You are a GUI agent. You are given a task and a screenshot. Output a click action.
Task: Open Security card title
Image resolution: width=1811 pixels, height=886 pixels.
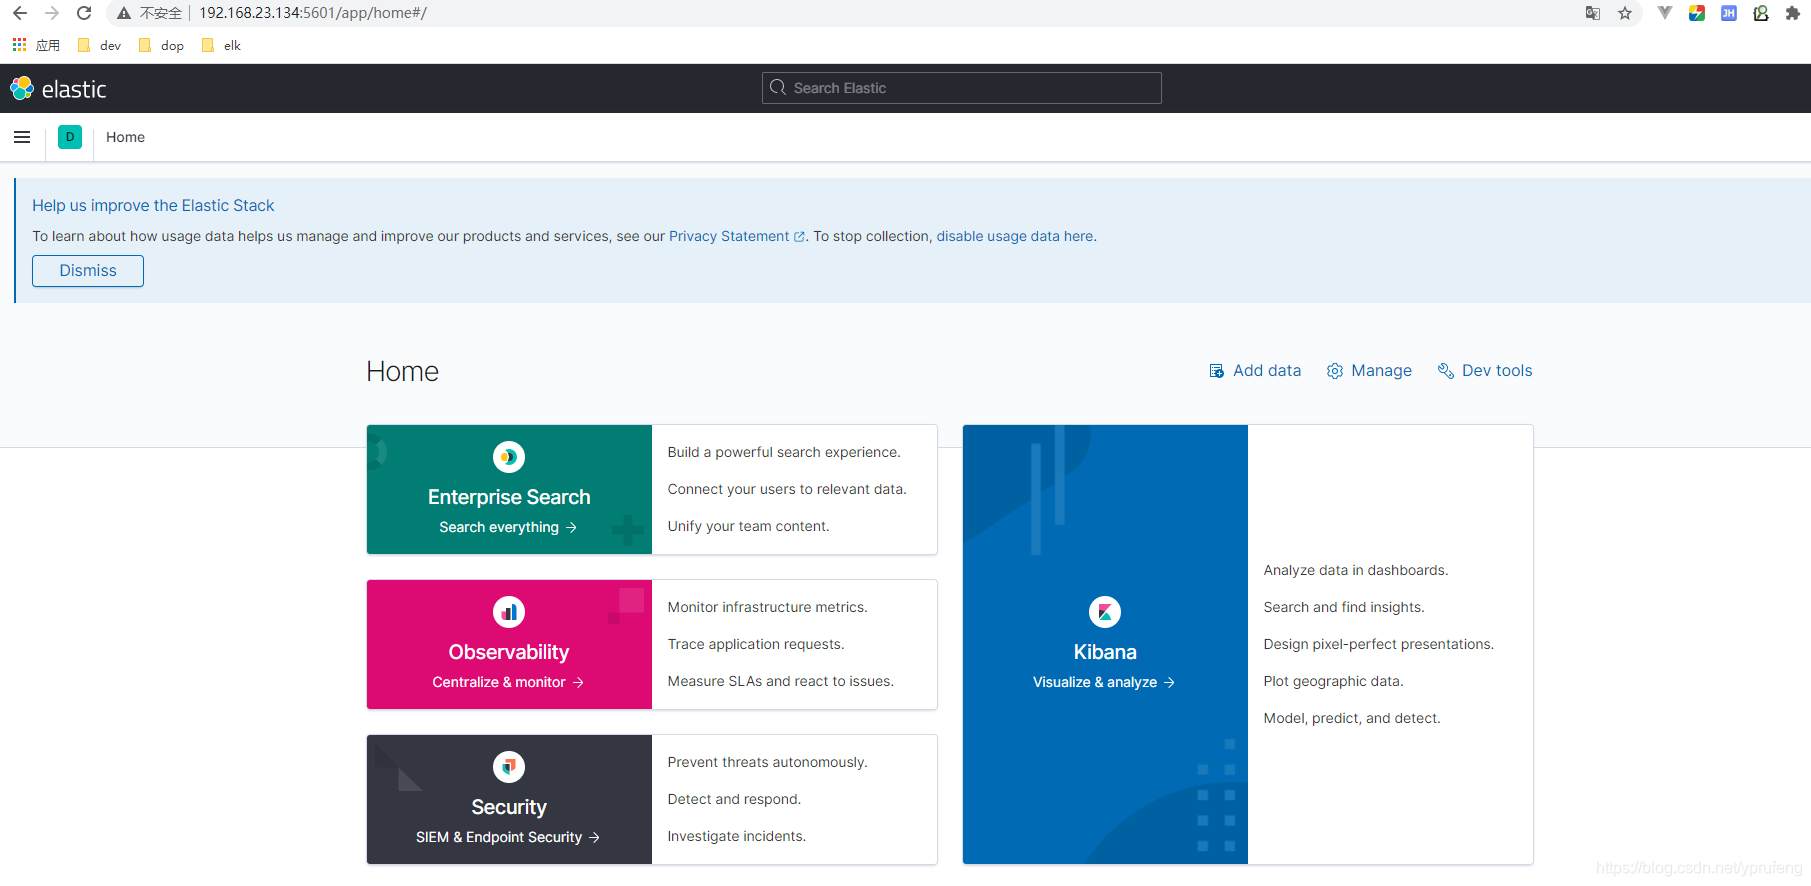[x=509, y=807]
